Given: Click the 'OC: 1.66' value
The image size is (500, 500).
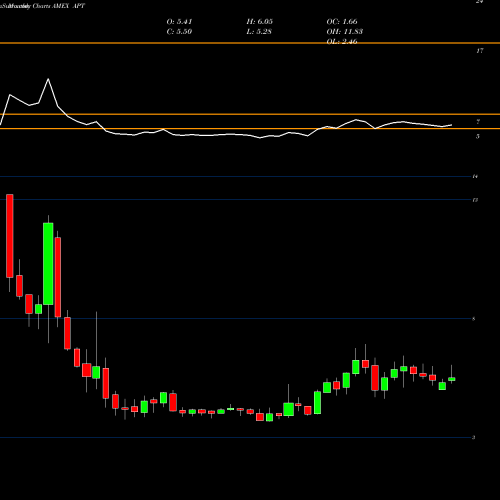Looking at the screenshot, I should click(342, 22).
